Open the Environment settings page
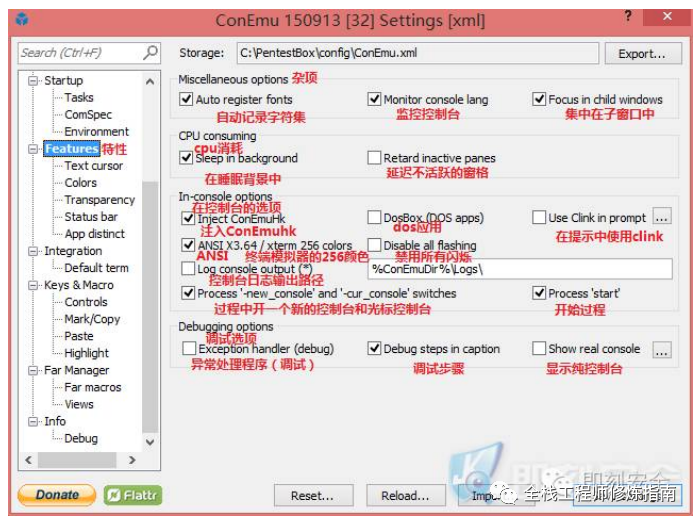This screenshot has width=699, height=525. click(96, 131)
